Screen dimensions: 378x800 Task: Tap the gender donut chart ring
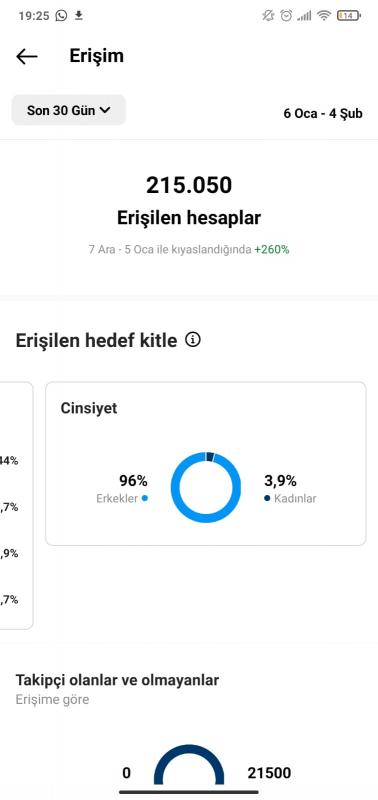tap(206, 487)
